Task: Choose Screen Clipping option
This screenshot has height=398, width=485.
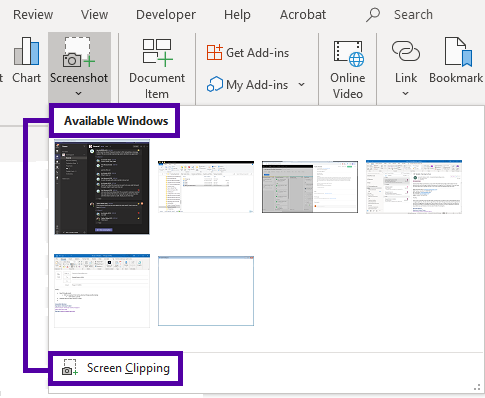Action: point(116,368)
